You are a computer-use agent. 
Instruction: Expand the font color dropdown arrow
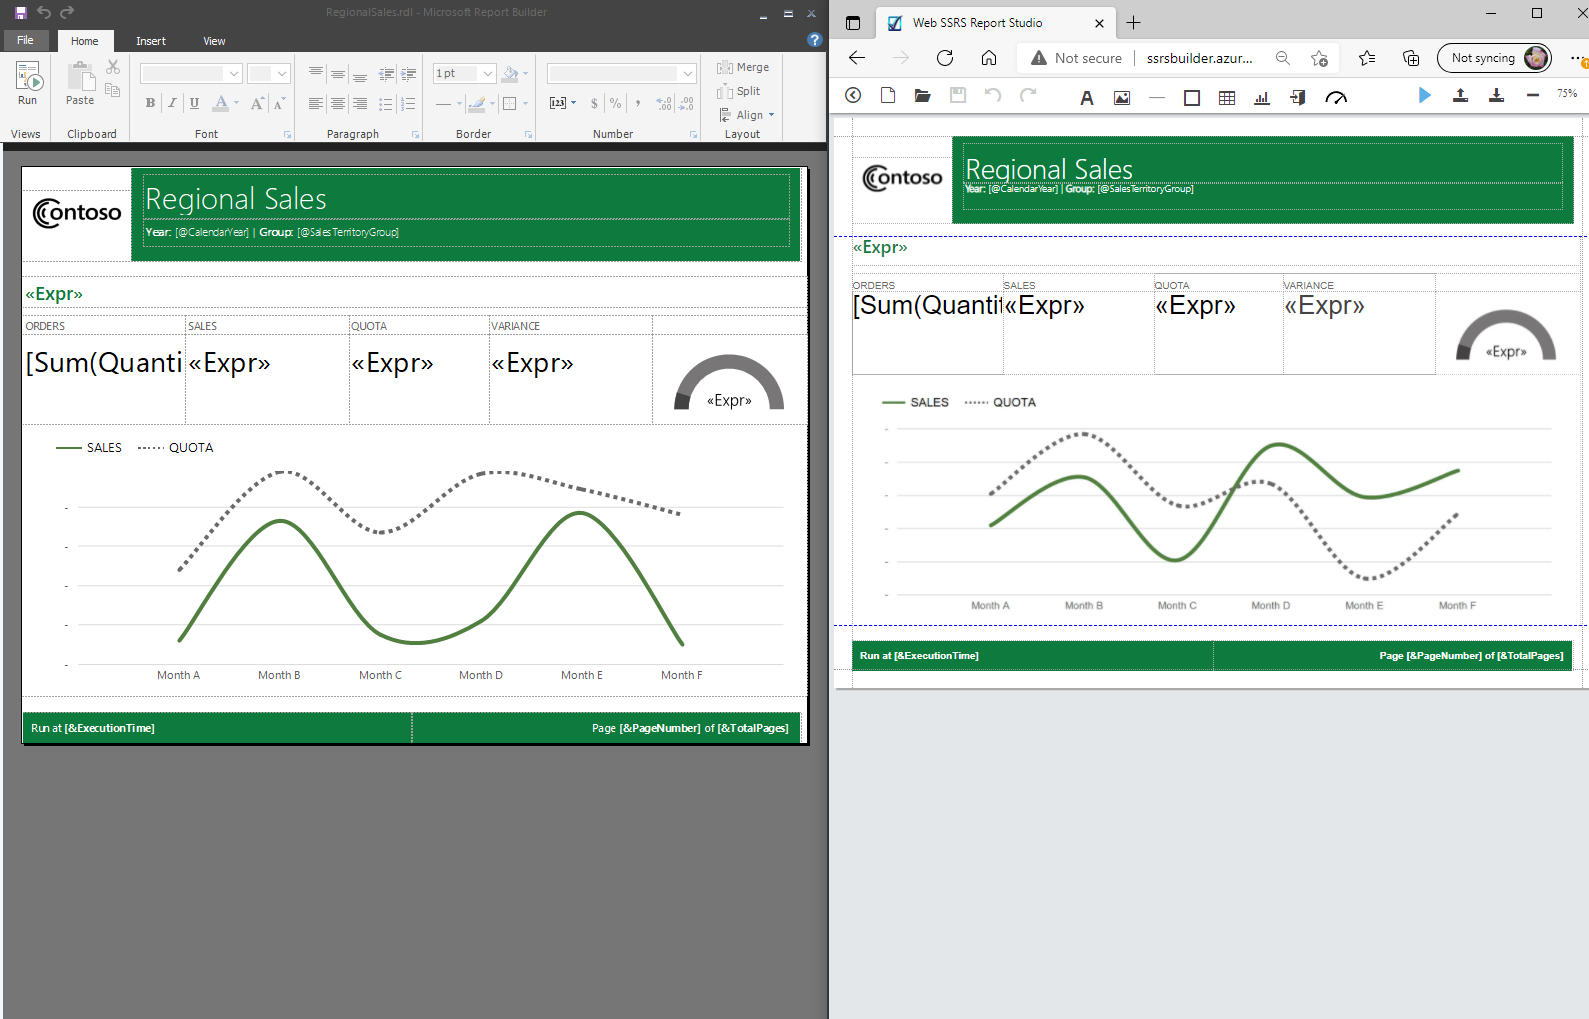coord(236,103)
